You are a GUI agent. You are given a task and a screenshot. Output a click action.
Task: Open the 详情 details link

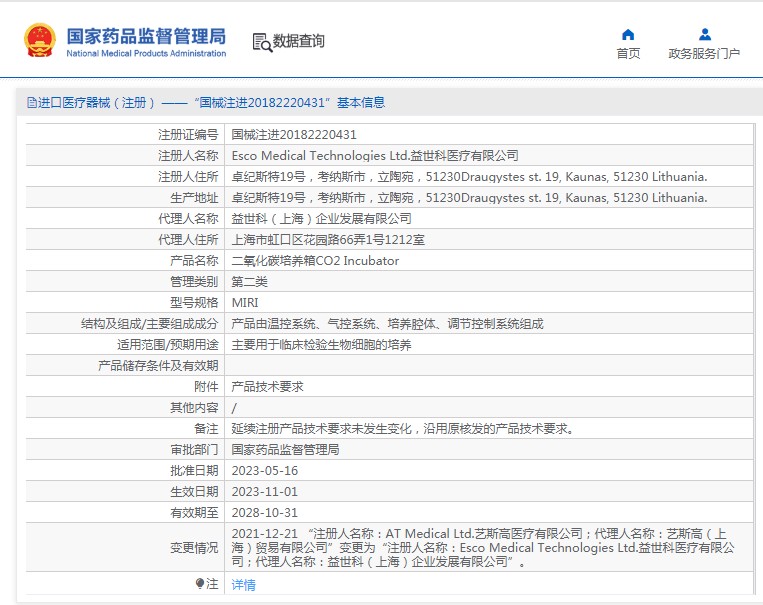(x=244, y=585)
